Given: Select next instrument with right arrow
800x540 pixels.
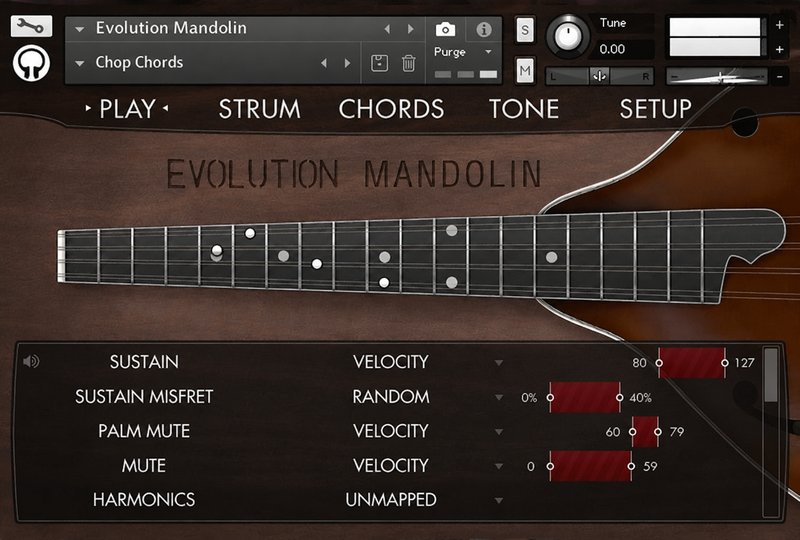Looking at the screenshot, I should pyautogui.click(x=411, y=29).
